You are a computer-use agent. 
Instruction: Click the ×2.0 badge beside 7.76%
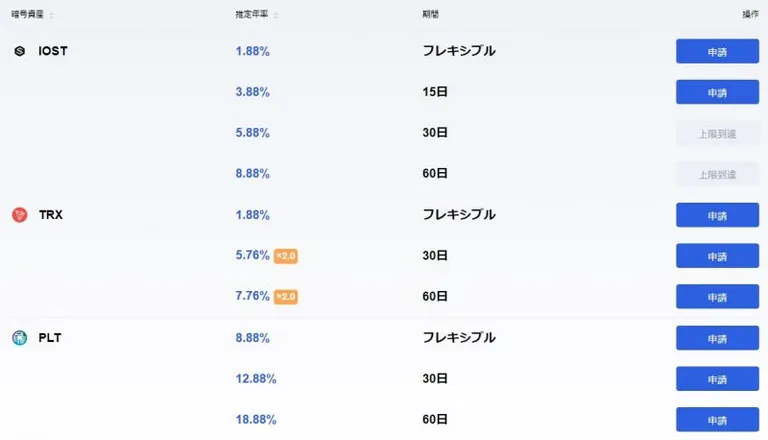coord(286,296)
